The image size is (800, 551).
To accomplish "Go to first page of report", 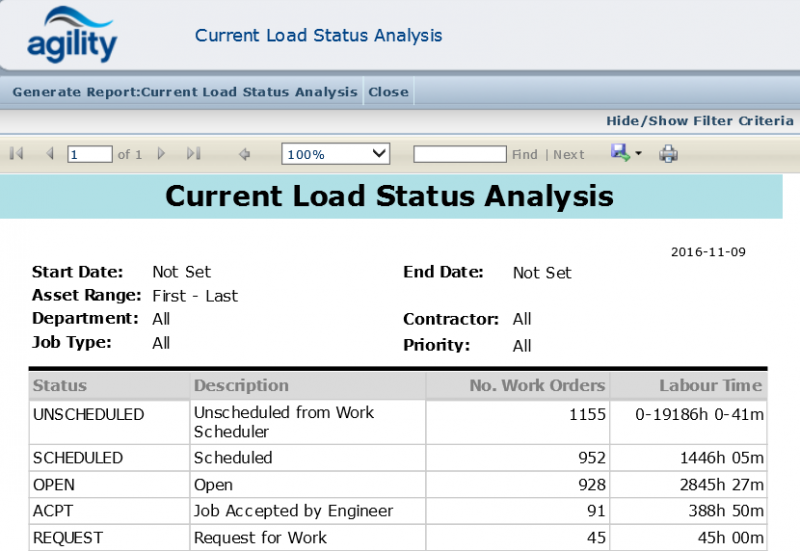I will [x=16, y=154].
